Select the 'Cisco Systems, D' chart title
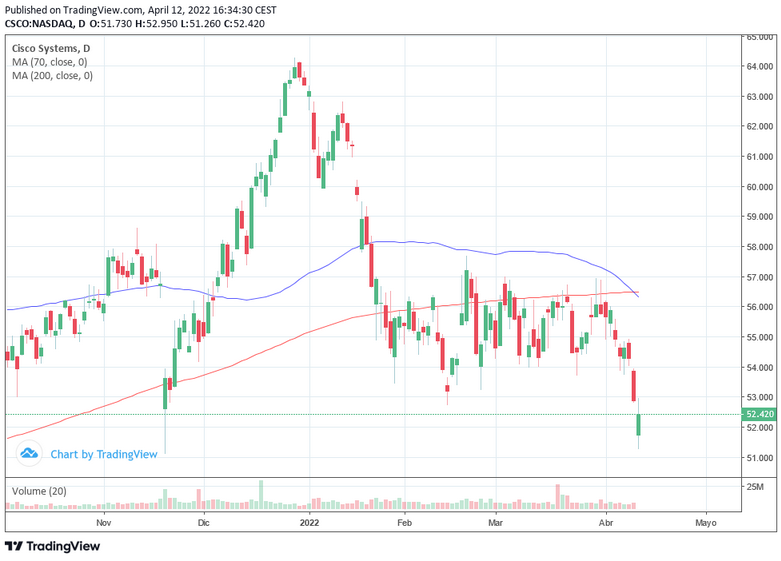 coord(51,48)
